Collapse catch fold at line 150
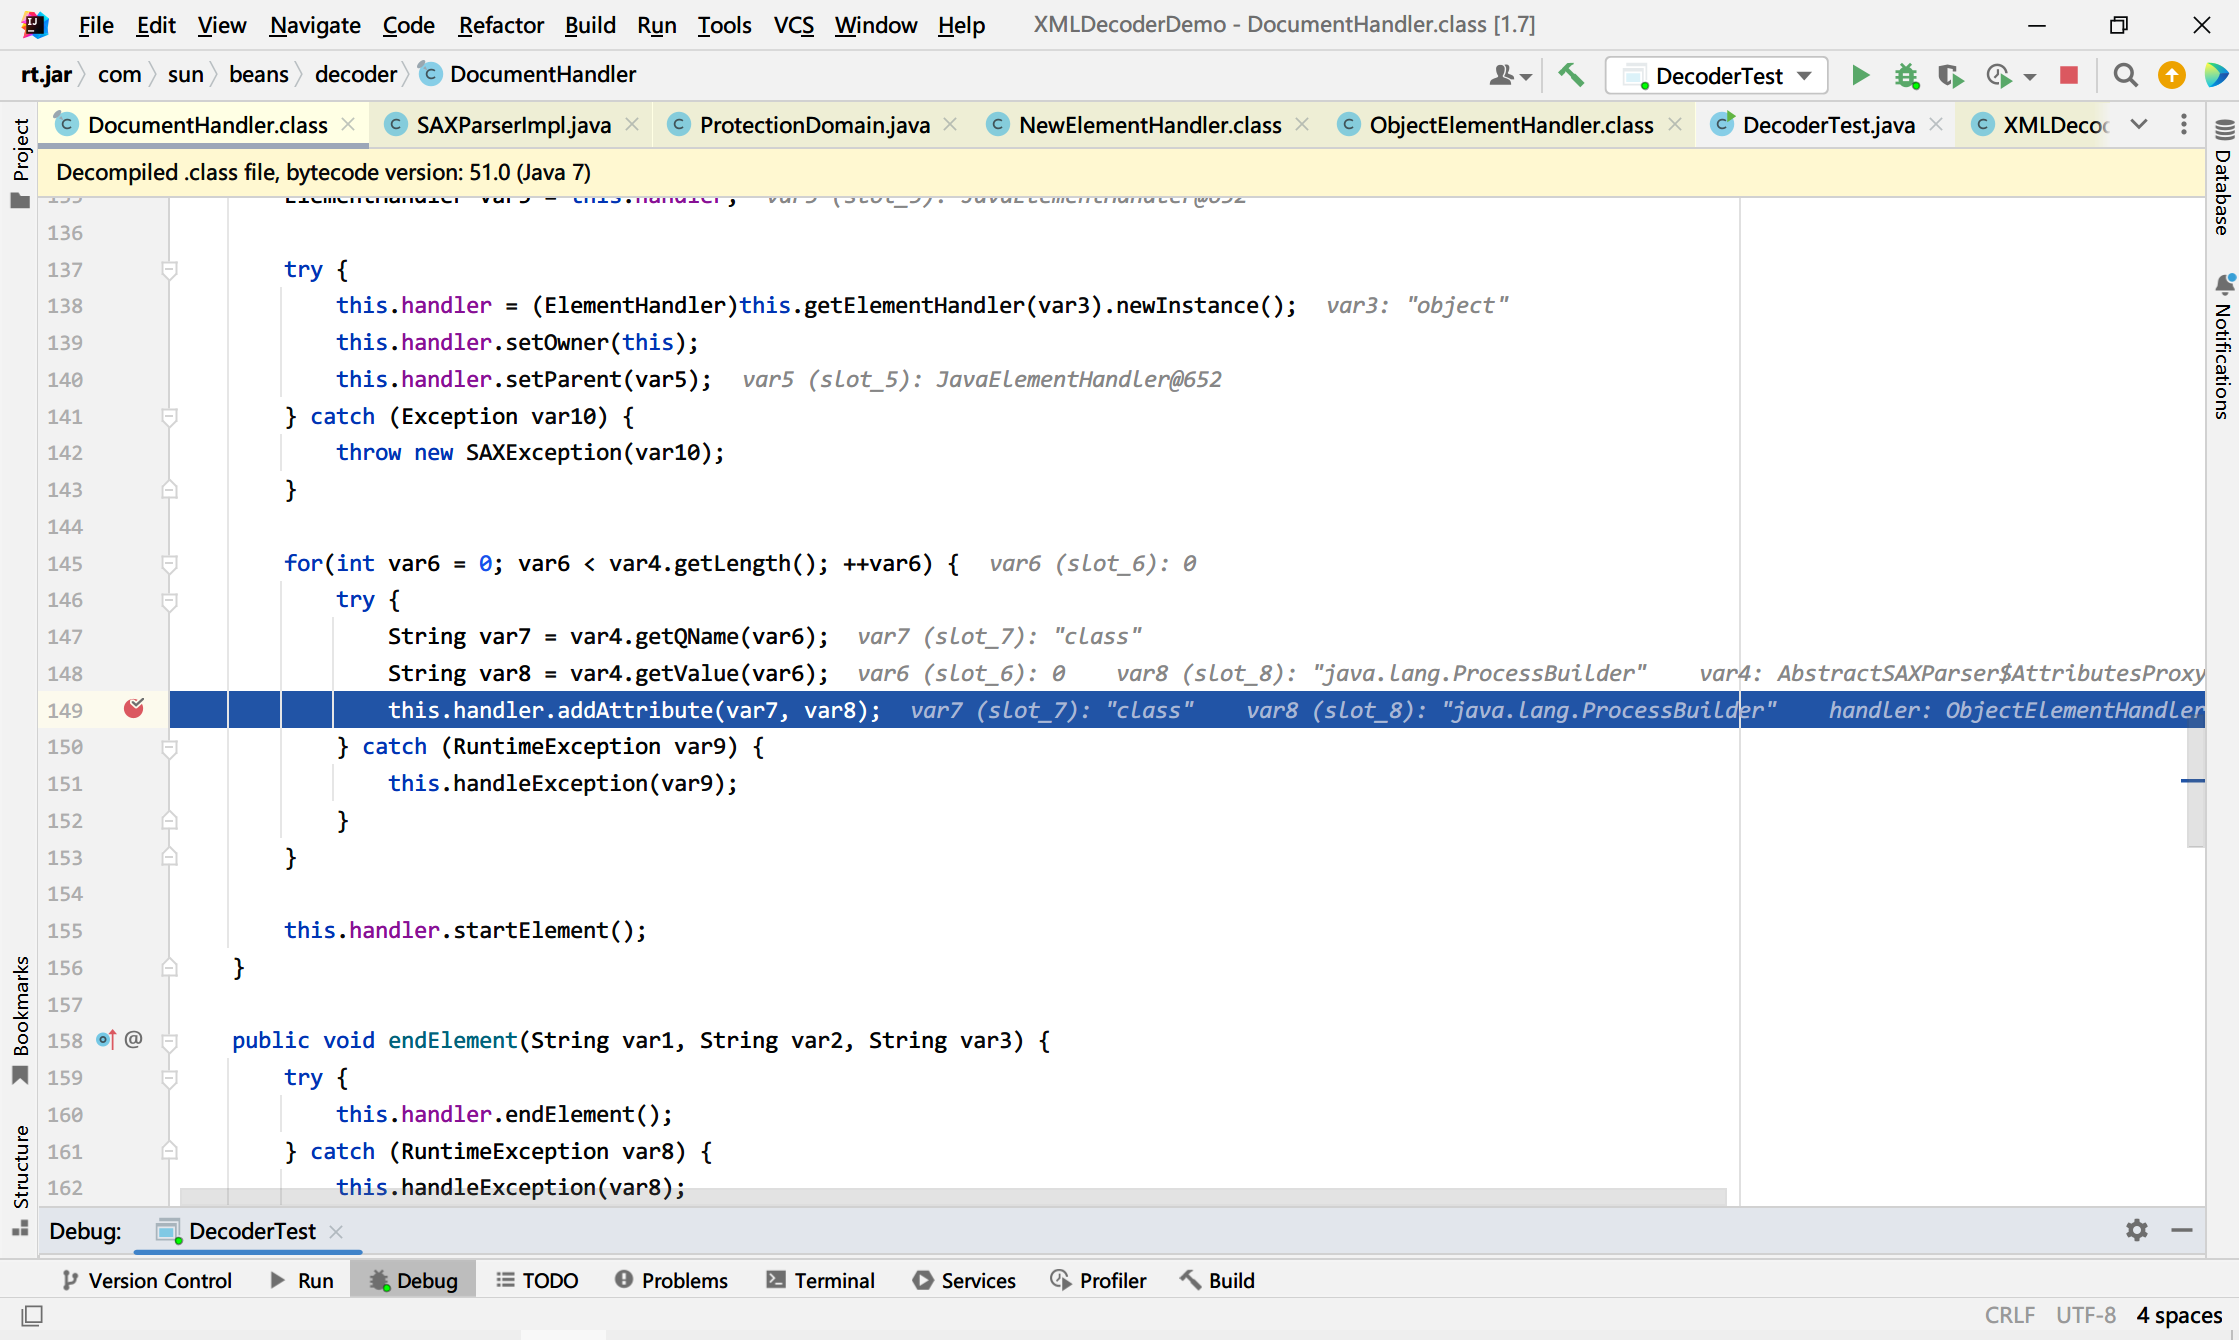This screenshot has width=2239, height=1340. (x=169, y=748)
